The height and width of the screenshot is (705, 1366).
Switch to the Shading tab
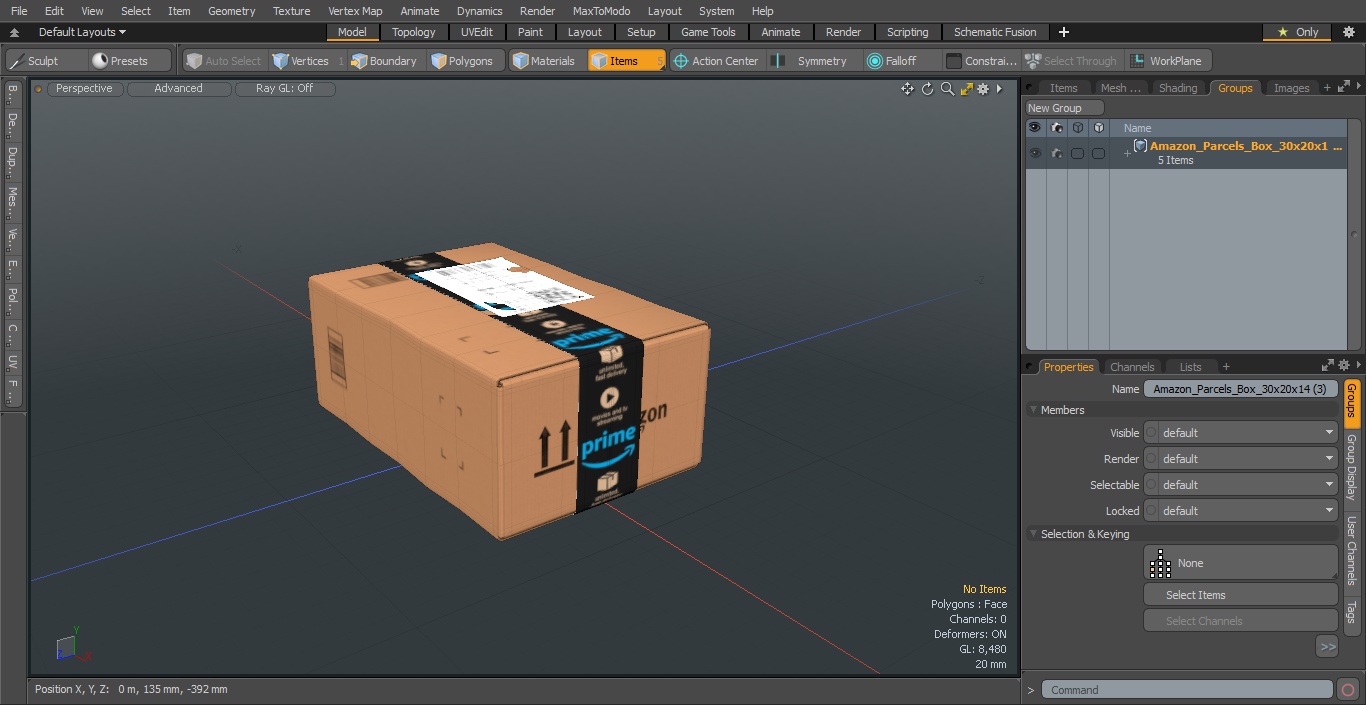coord(1177,88)
